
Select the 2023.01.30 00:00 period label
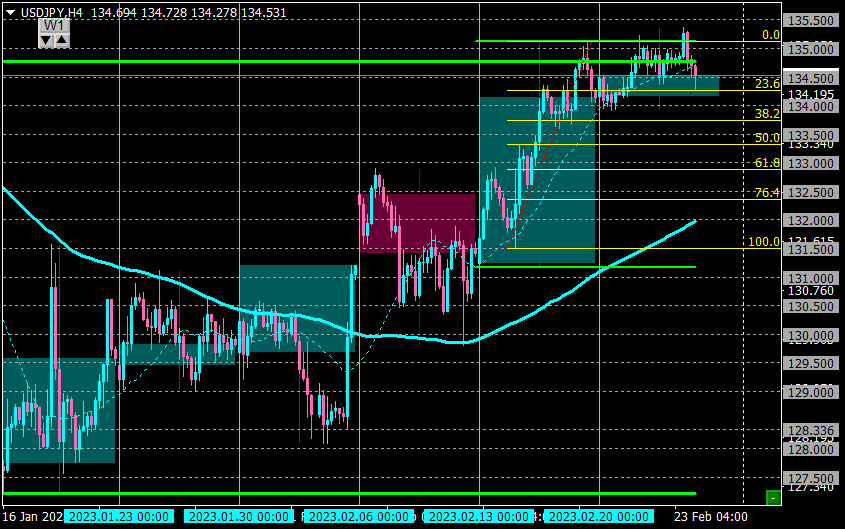click(x=239, y=517)
